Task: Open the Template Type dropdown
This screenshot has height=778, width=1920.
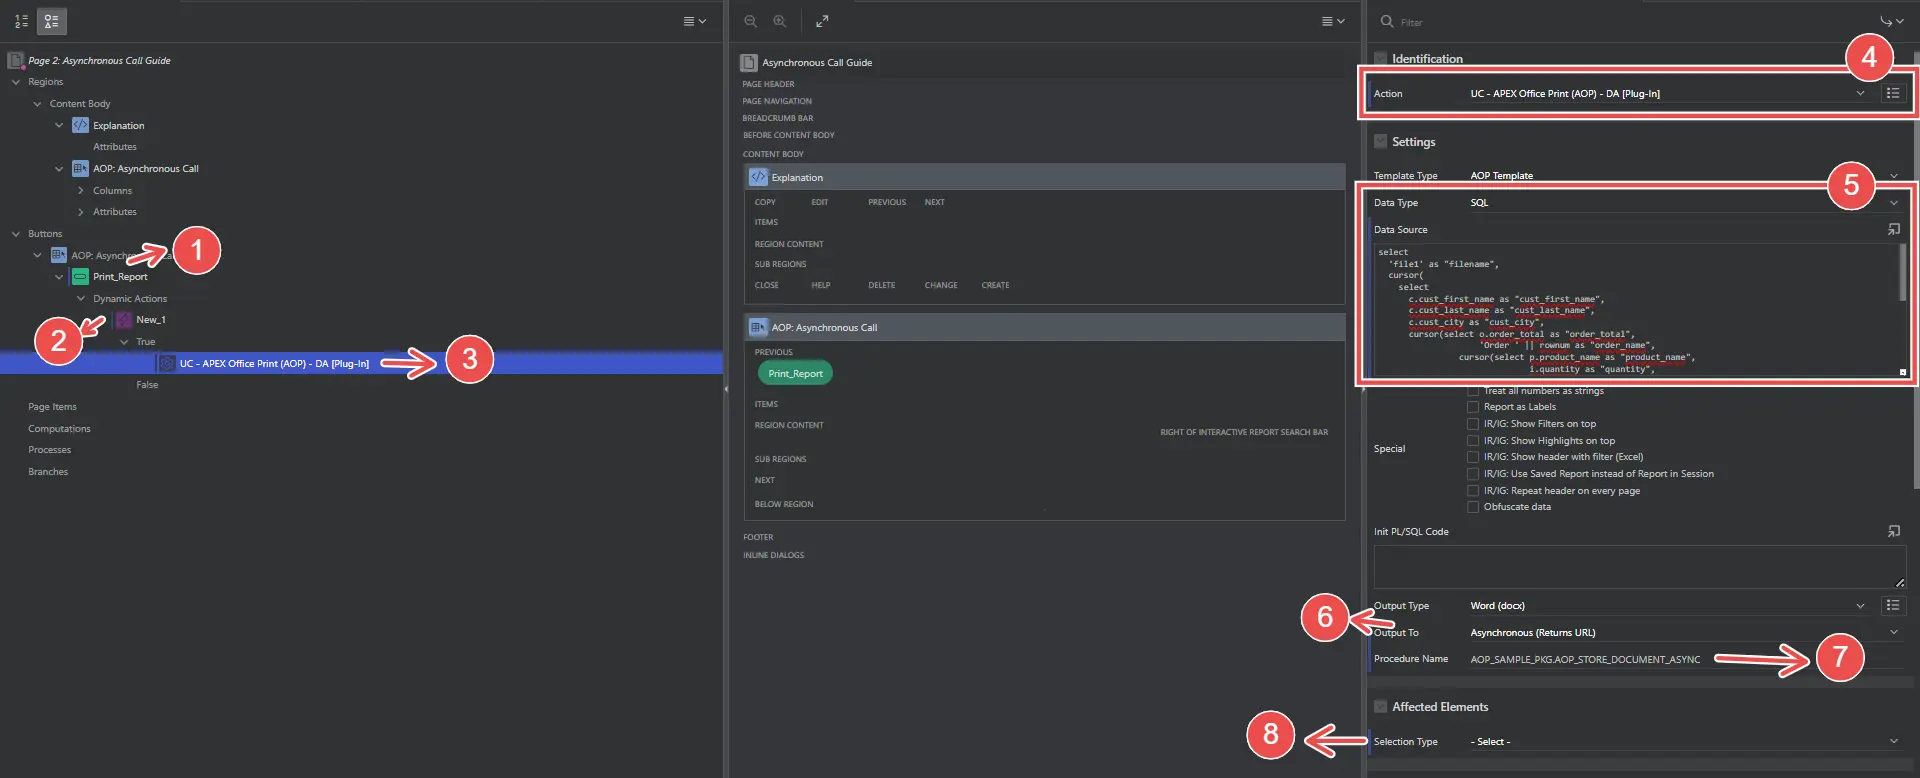Action: [1685, 175]
